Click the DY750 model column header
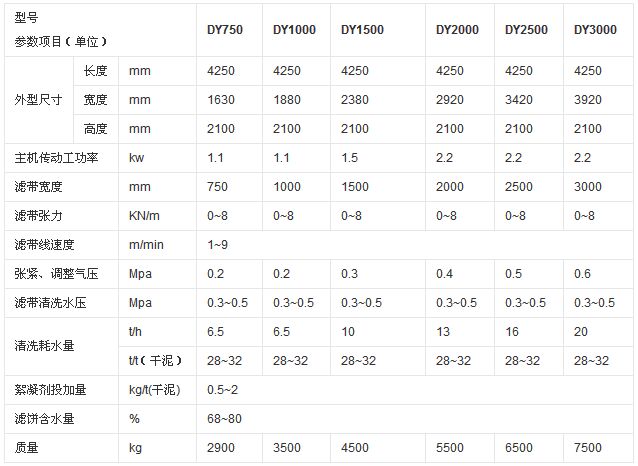 (x=226, y=30)
